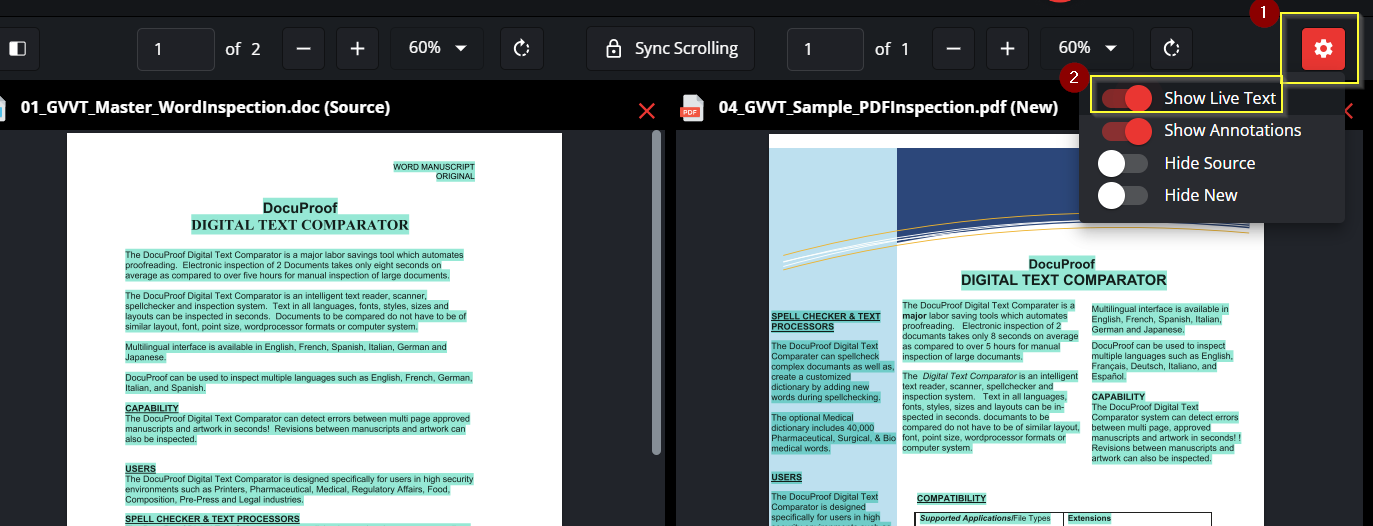Open the new document 60% zoom dropdown
Viewport: 1373px width, 526px height.
[1087, 49]
